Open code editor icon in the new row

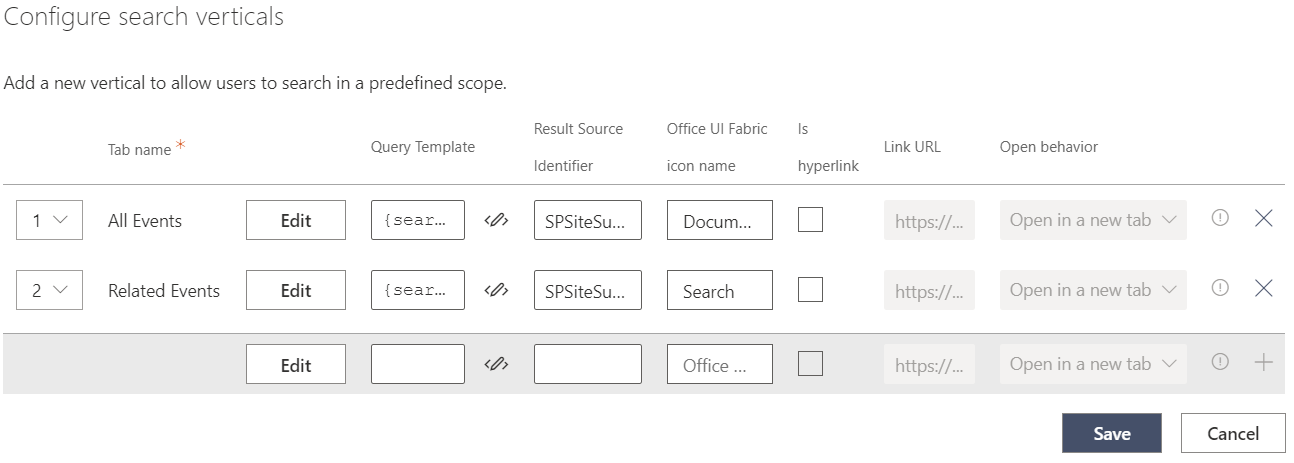[496, 365]
